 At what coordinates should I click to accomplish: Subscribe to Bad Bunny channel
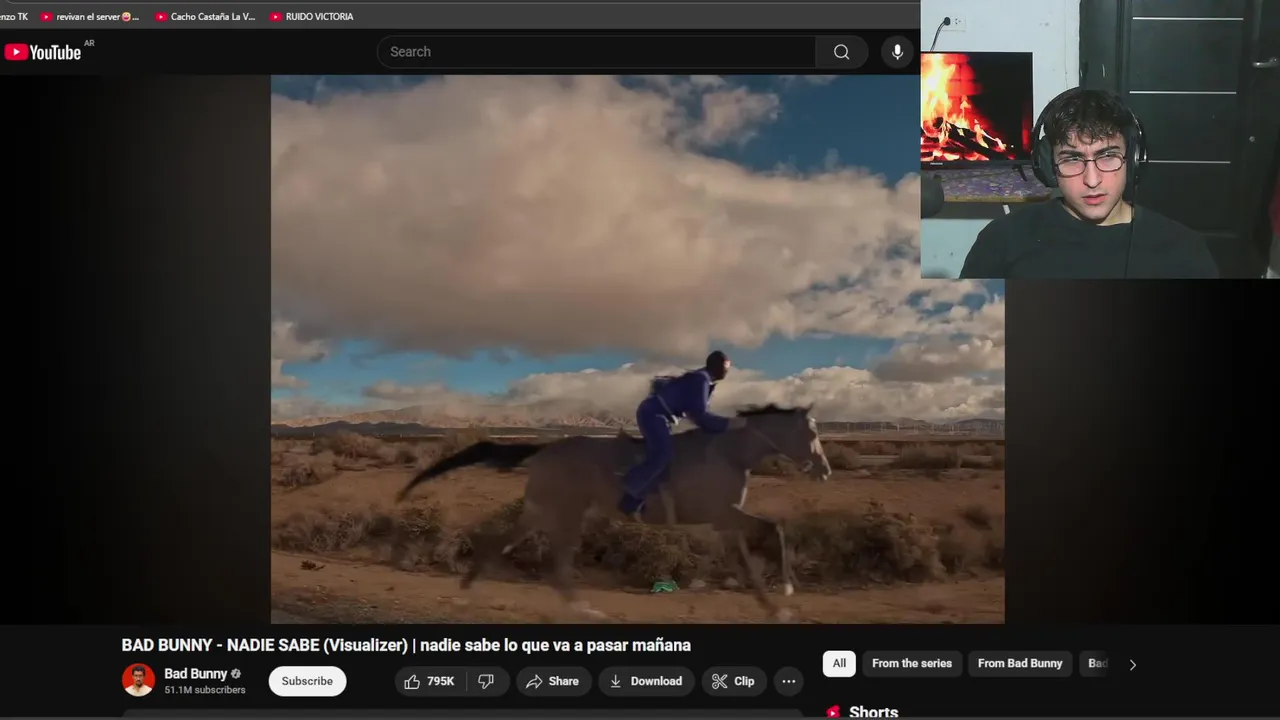(x=307, y=681)
